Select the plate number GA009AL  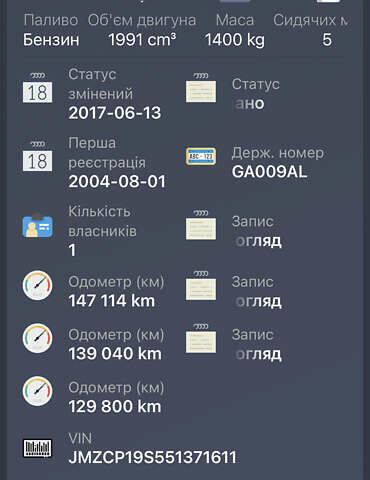(269, 172)
